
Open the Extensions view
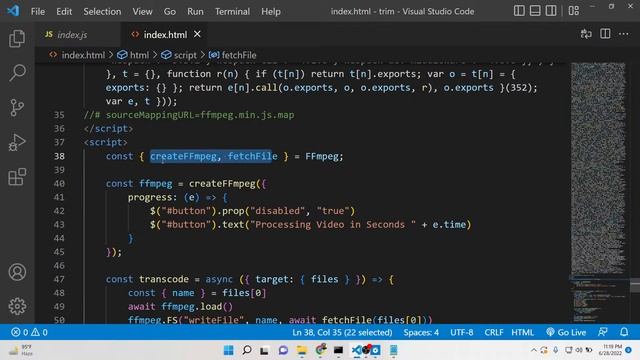tap(17, 177)
